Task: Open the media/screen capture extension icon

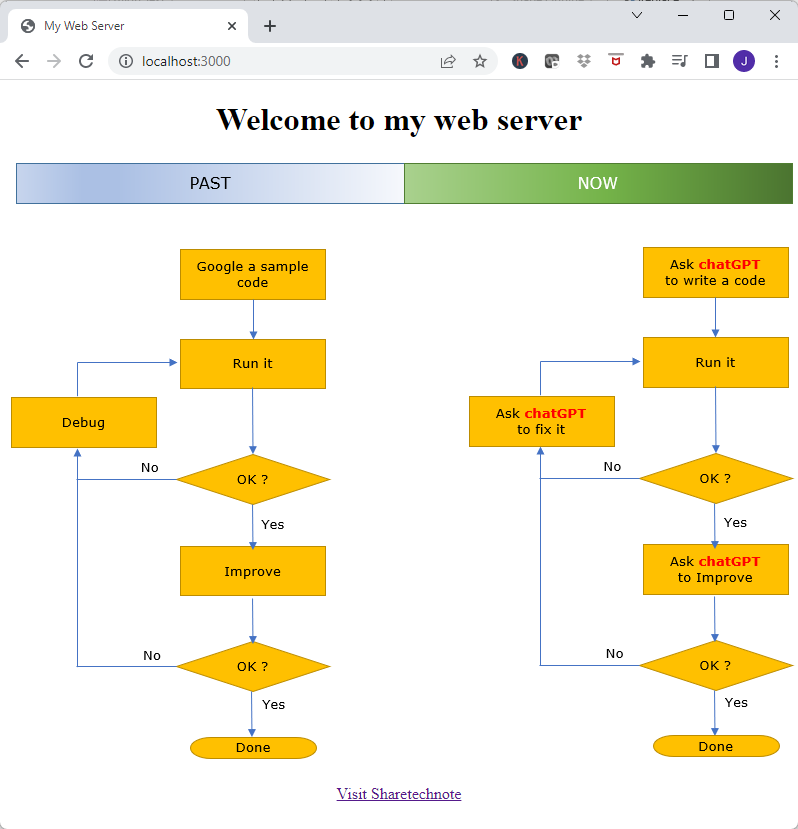Action: pos(552,61)
